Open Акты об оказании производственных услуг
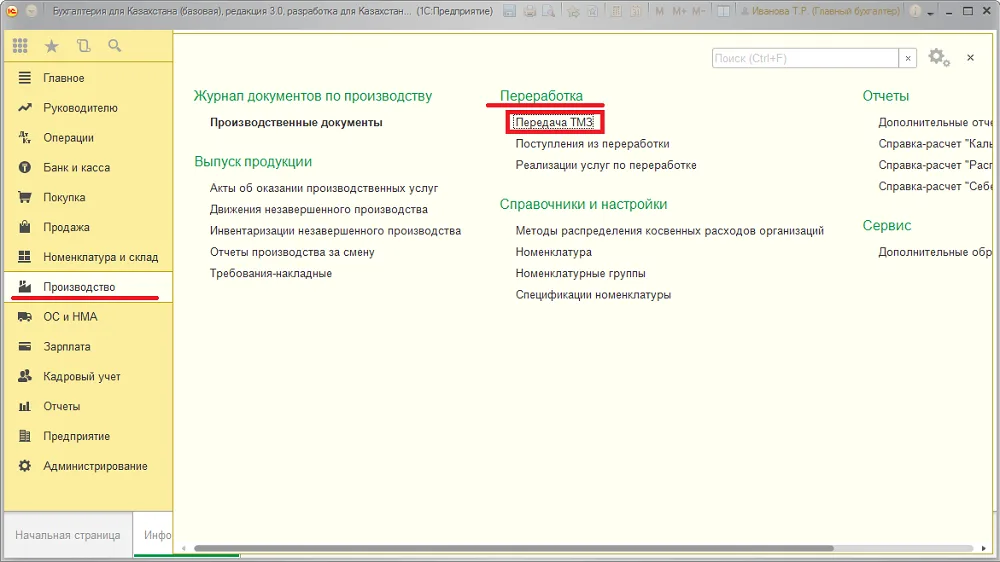Viewport: 1000px width, 562px height. (324, 188)
